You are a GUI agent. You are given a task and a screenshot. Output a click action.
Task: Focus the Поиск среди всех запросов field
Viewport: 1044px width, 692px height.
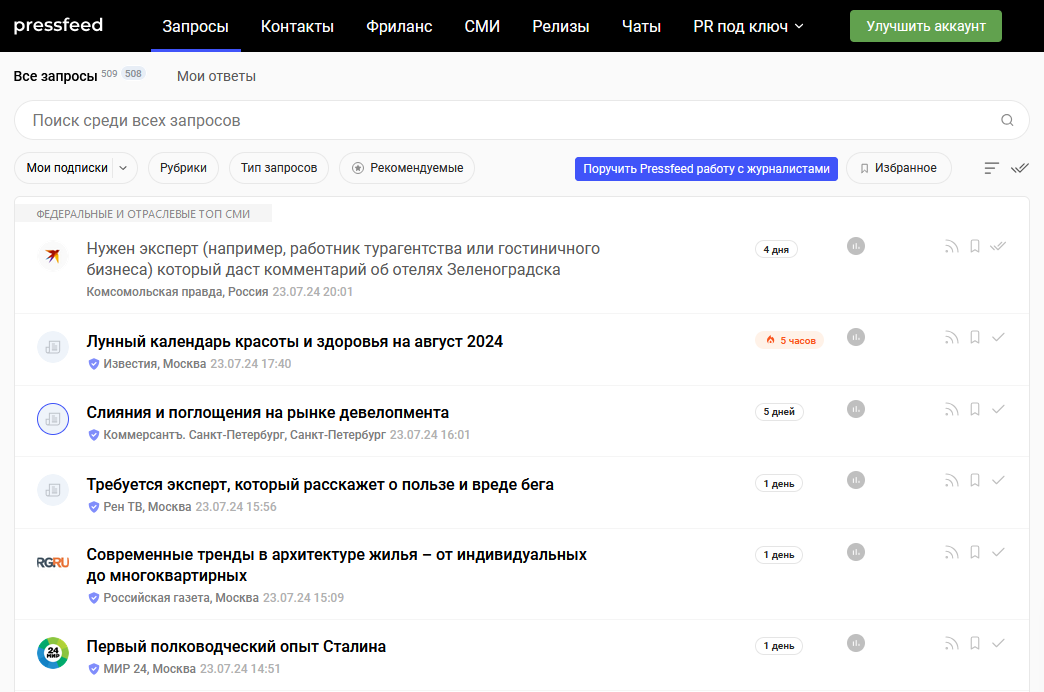521,120
